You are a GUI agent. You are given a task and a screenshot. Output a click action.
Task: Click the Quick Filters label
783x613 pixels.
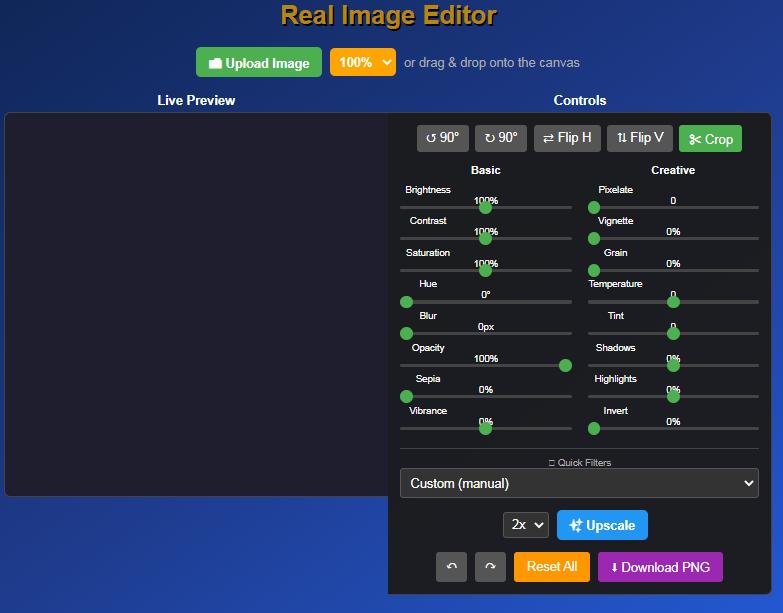(x=580, y=463)
